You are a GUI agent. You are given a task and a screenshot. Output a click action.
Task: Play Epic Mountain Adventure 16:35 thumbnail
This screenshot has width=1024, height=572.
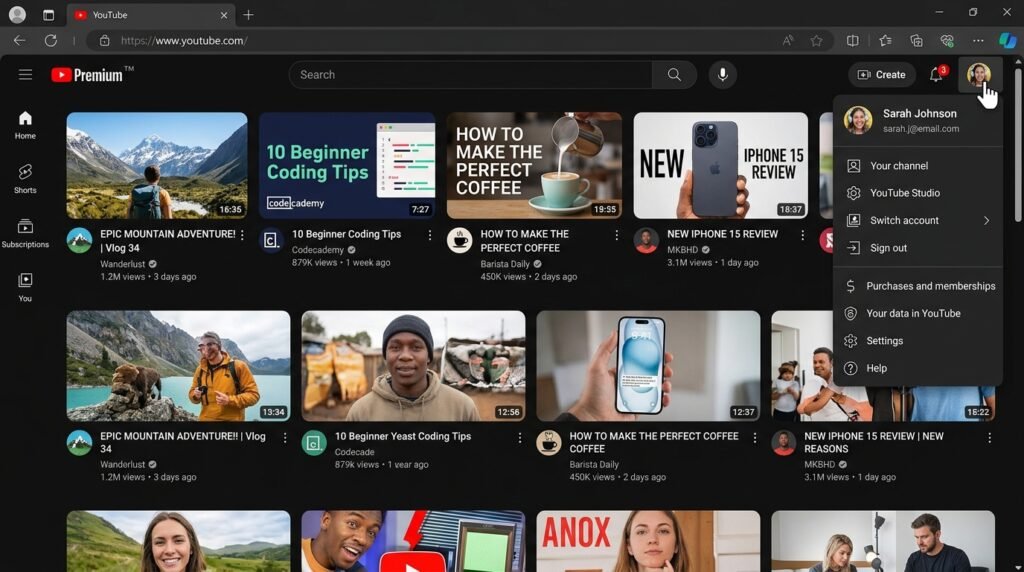click(157, 165)
